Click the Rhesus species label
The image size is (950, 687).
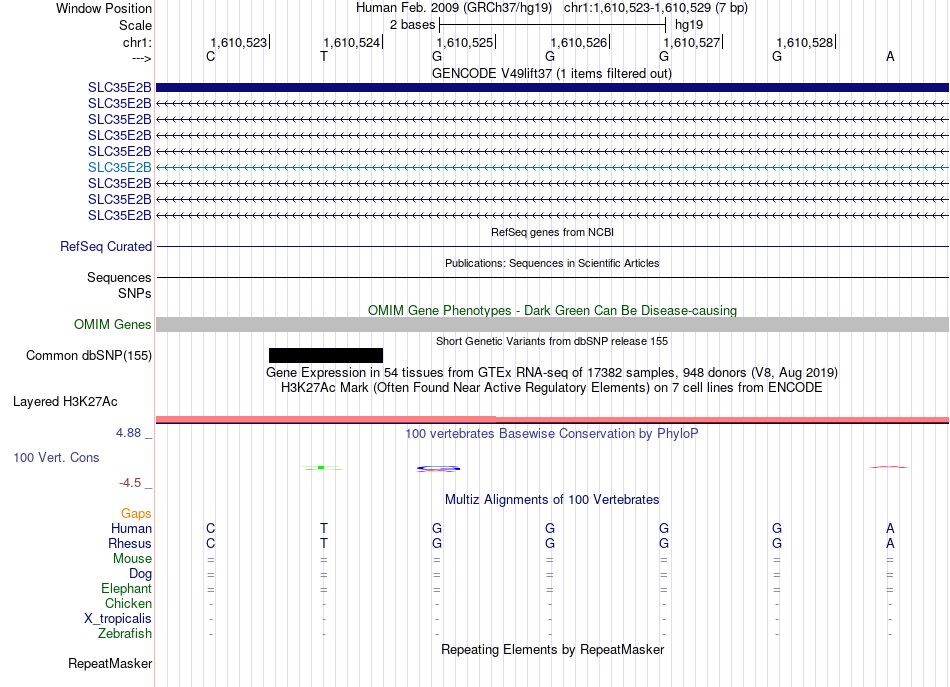[130, 543]
